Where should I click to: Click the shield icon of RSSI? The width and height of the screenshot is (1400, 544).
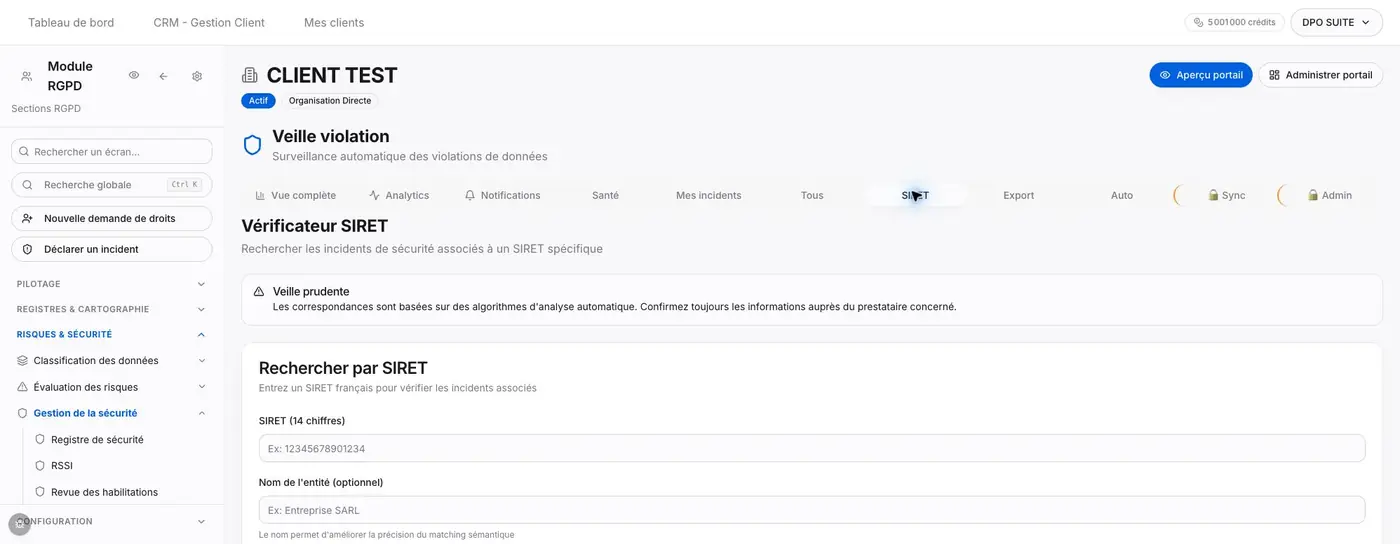point(40,466)
